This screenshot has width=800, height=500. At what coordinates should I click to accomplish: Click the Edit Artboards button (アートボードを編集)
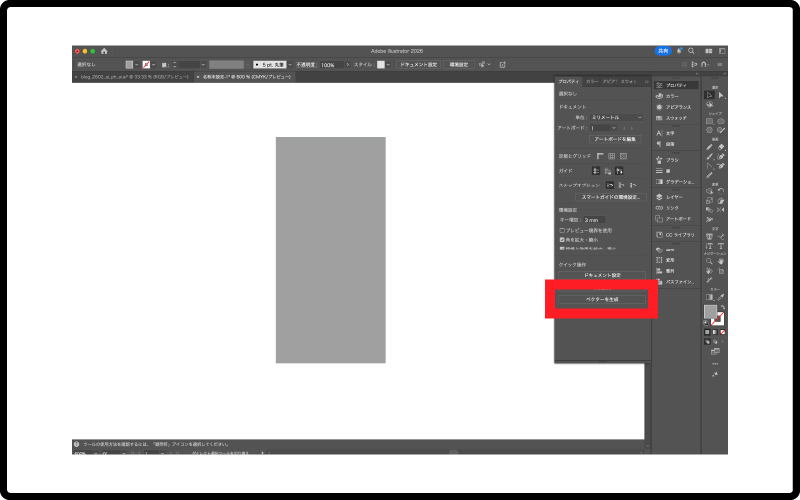pyautogui.click(x=609, y=139)
